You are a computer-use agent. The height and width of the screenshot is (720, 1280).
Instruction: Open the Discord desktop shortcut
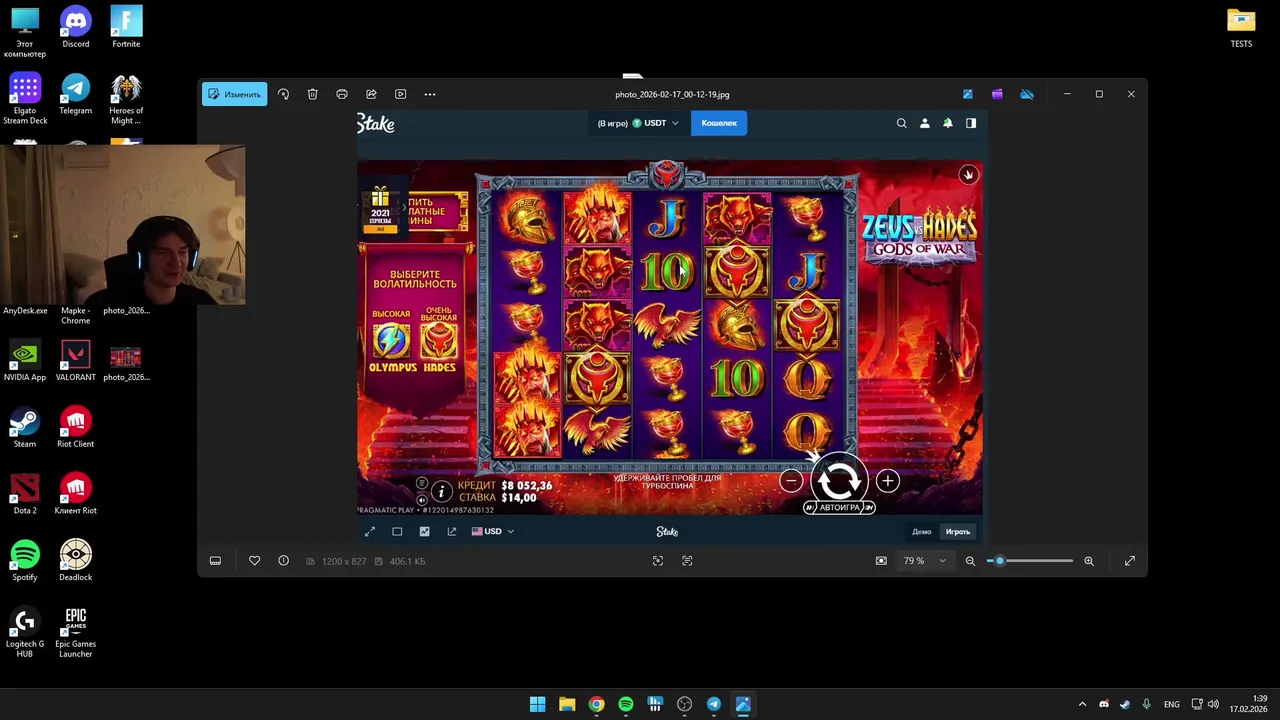tap(76, 27)
